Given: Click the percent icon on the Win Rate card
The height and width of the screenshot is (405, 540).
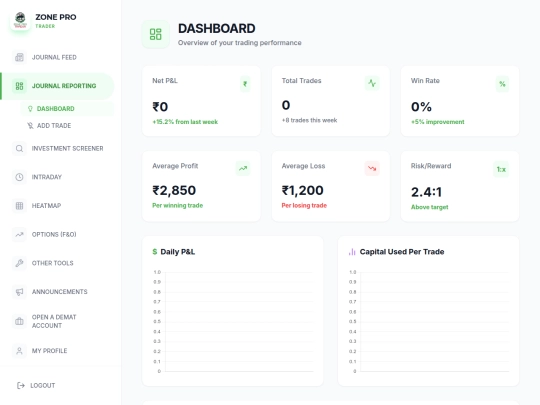Looking at the screenshot, I should point(502,84).
